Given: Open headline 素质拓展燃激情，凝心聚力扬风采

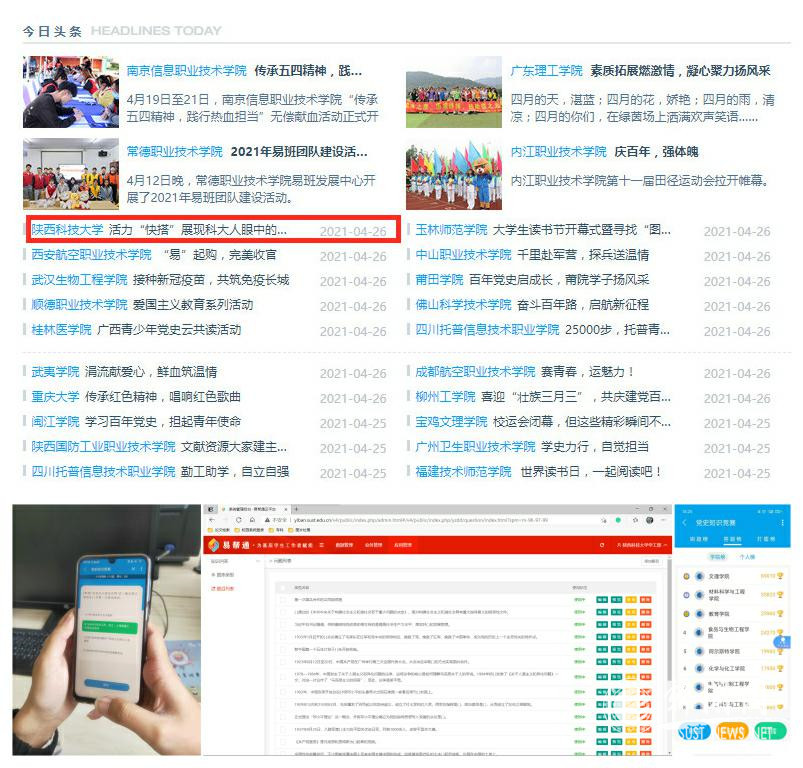Looking at the screenshot, I should click(x=680, y=71).
